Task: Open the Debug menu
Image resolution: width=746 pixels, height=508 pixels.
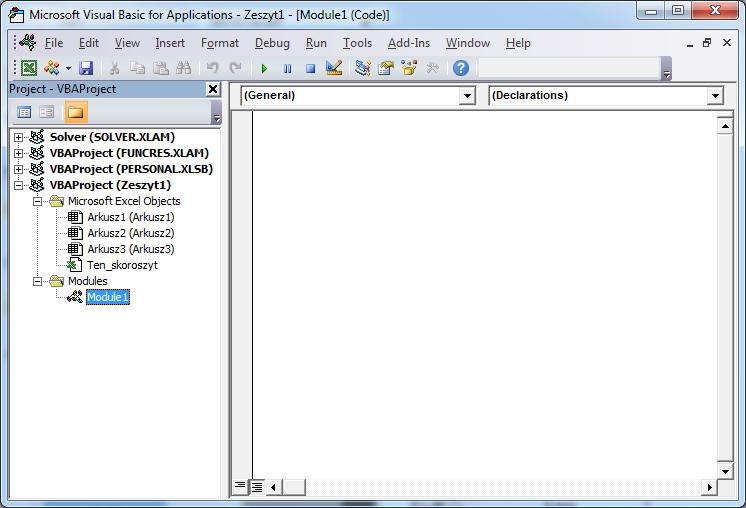Action: click(272, 43)
